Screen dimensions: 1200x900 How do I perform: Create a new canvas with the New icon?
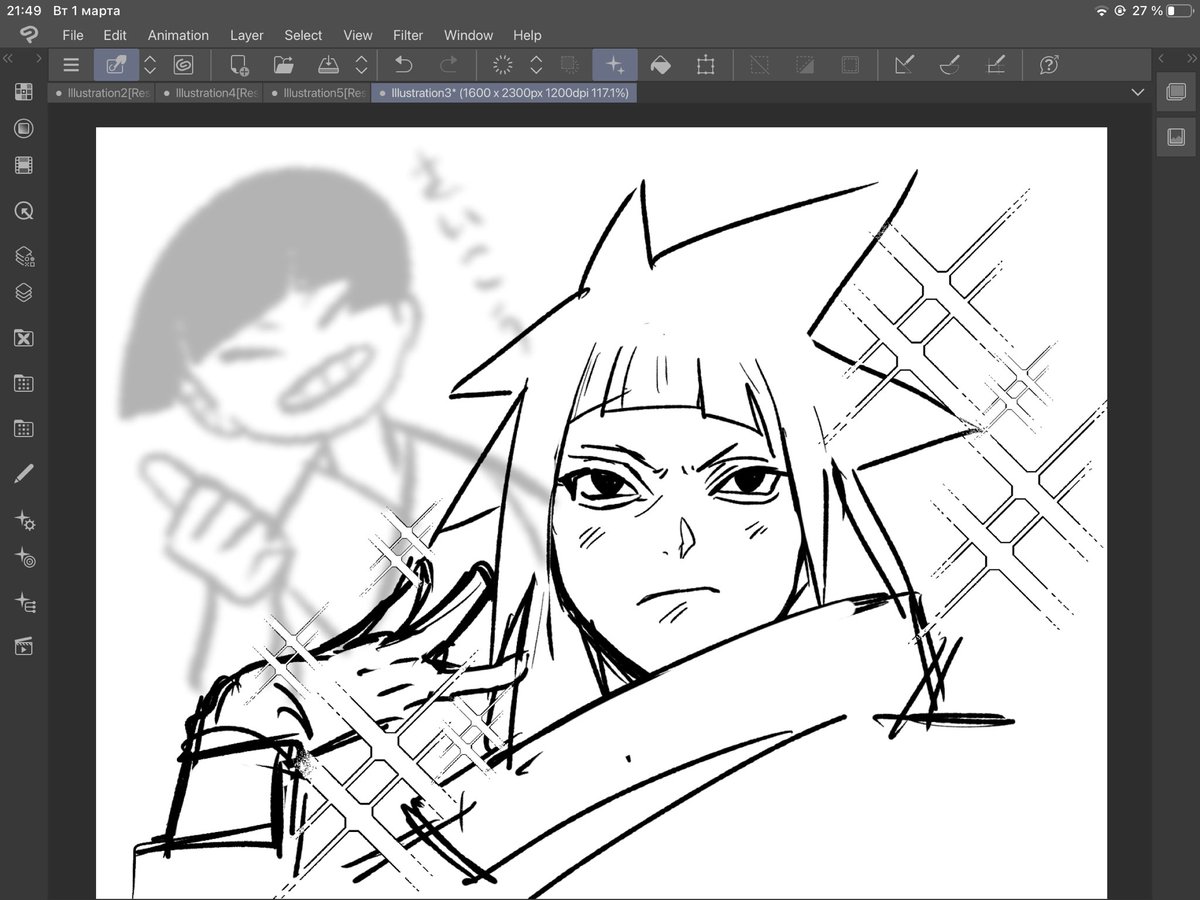[x=239, y=65]
